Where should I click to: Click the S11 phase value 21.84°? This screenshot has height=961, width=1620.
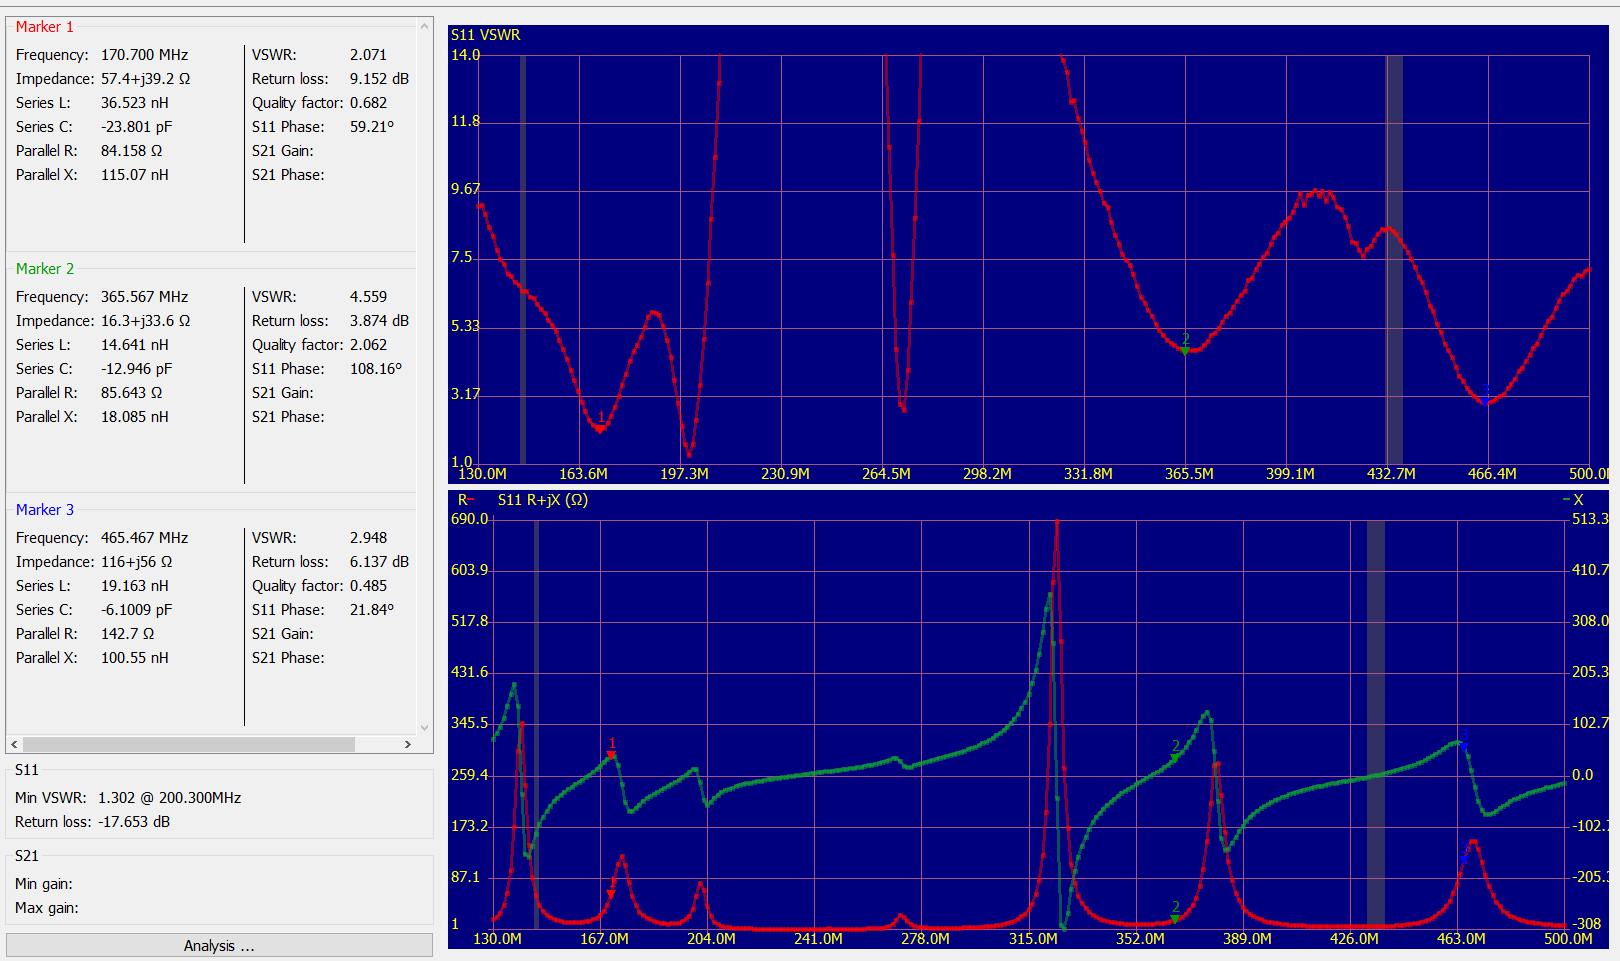point(372,610)
